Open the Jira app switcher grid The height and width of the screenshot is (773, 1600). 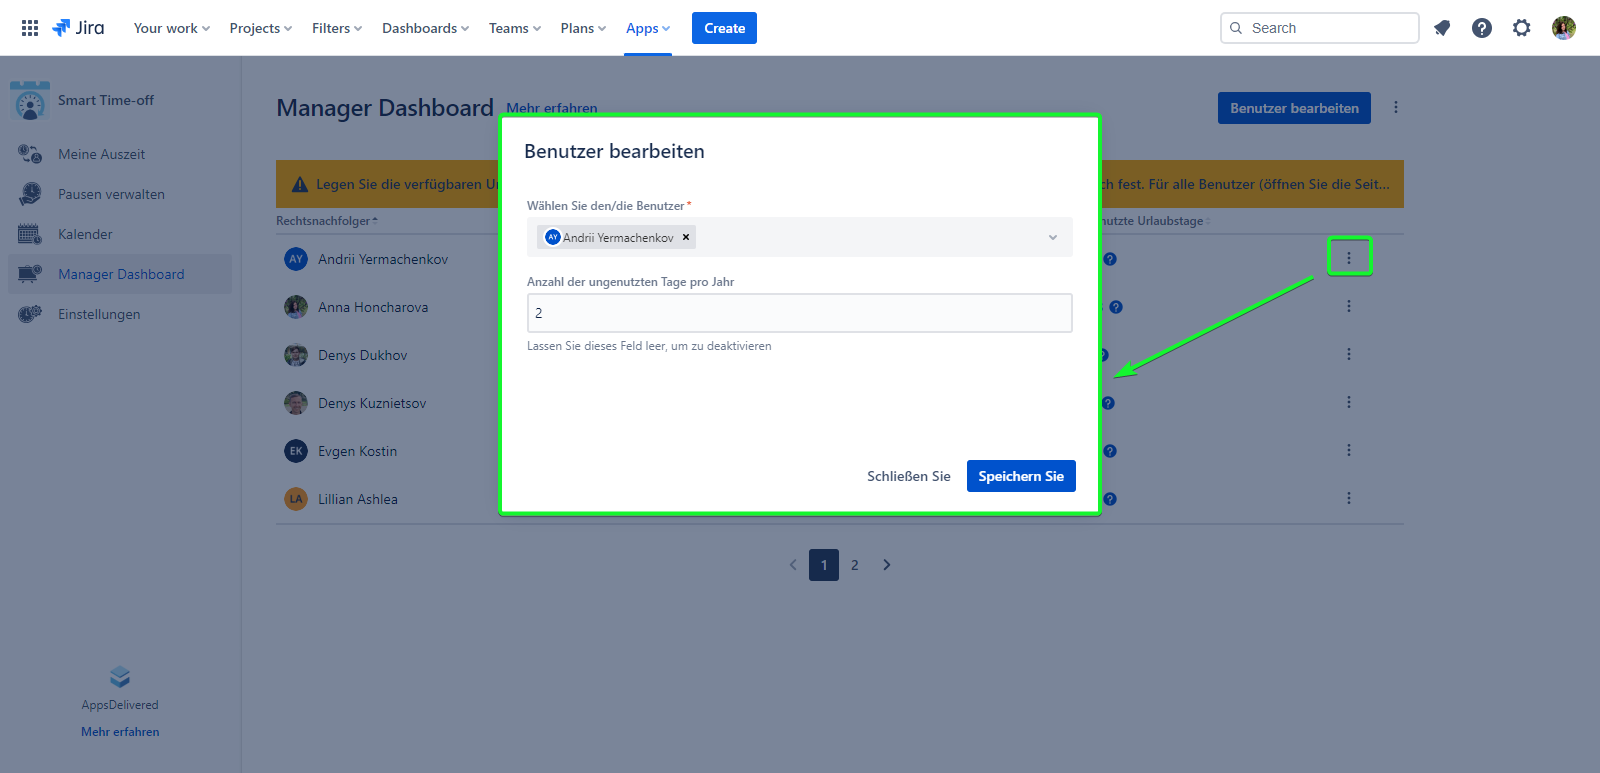(x=30, y=28)
